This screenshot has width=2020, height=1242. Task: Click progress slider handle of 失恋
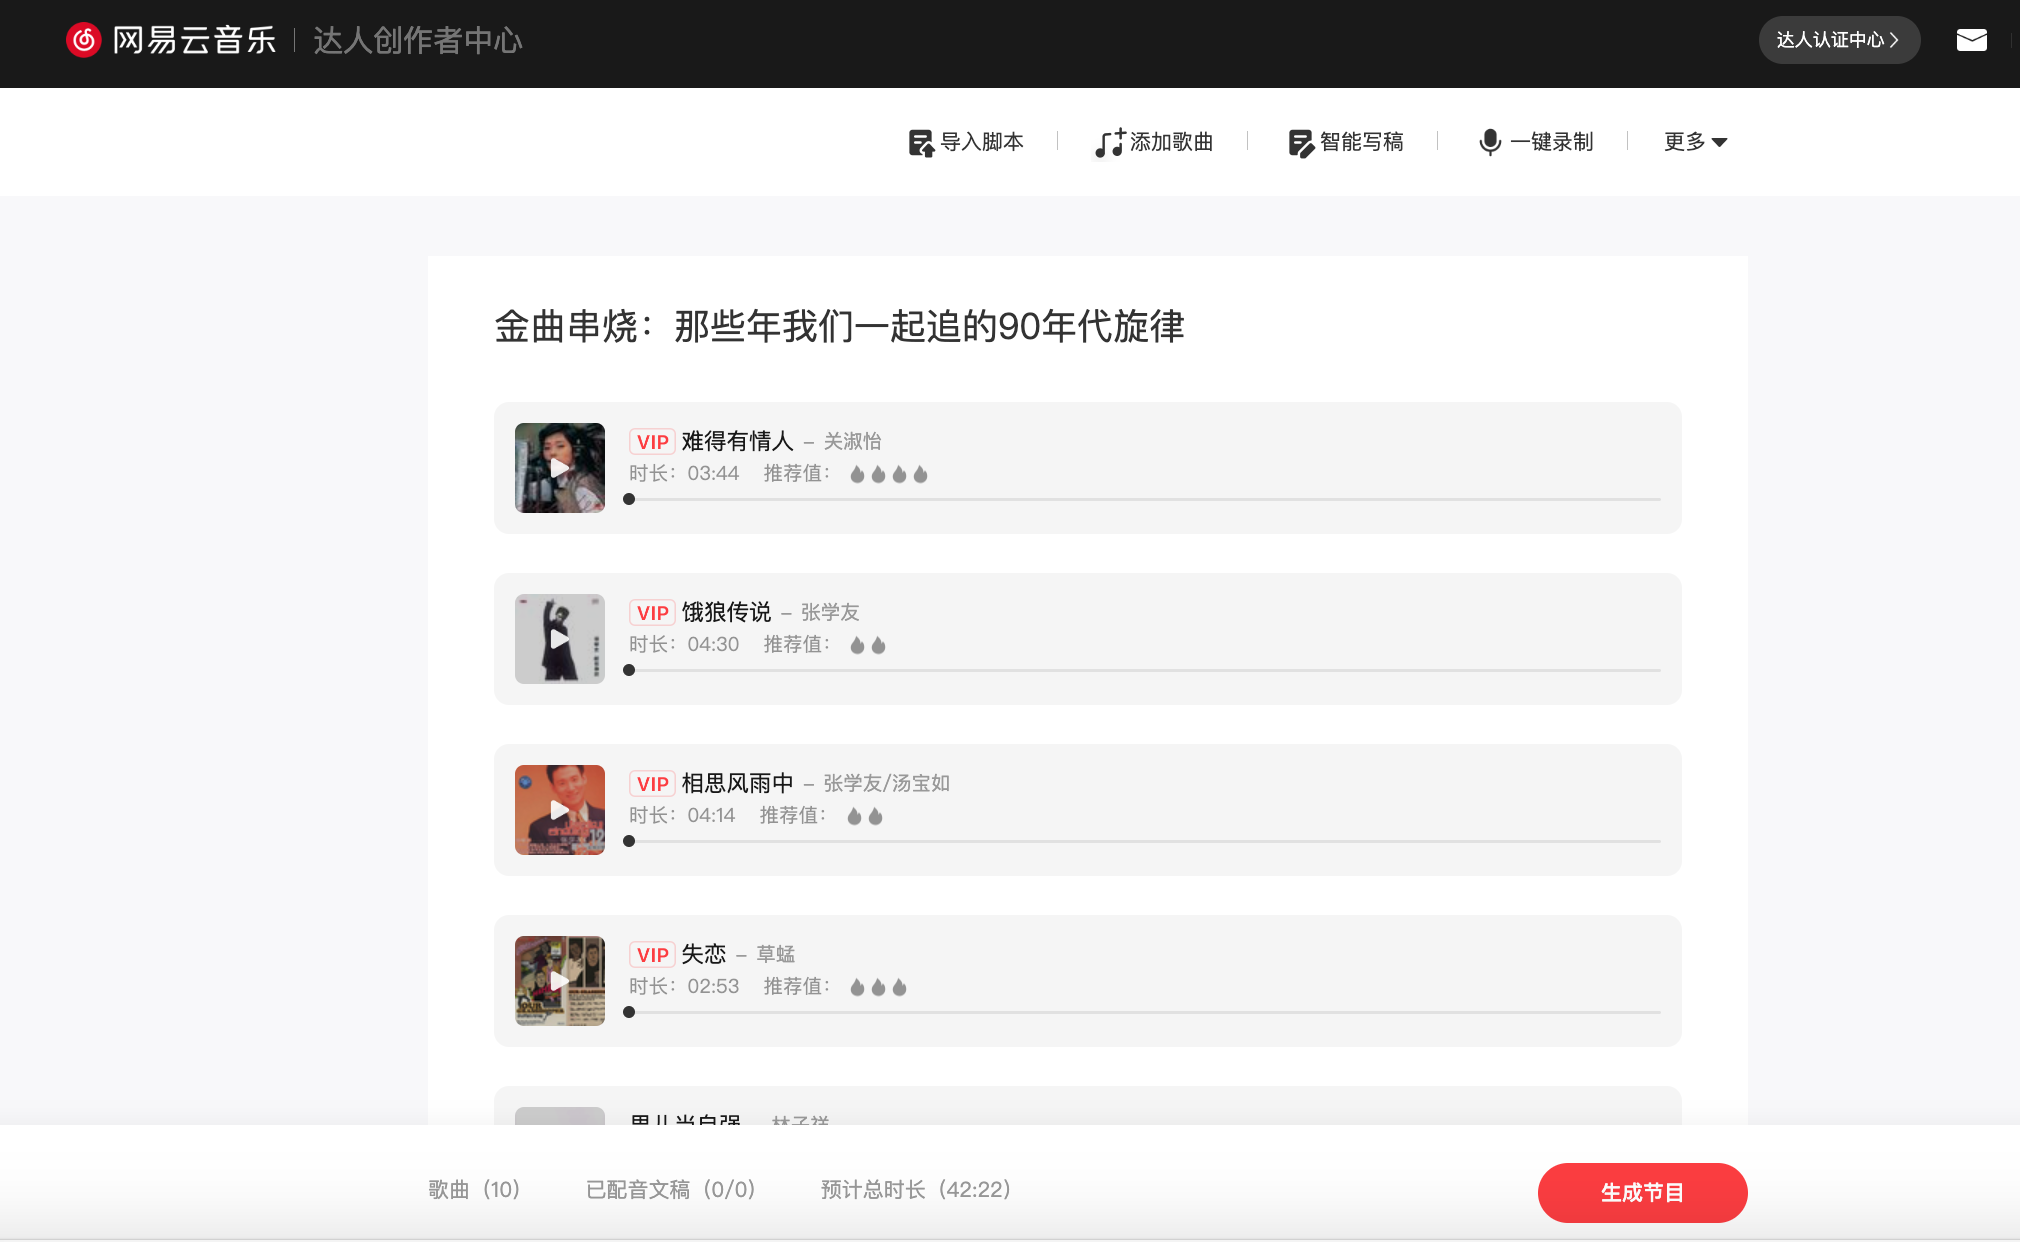pyautogui.click(x=629, y=1012)
